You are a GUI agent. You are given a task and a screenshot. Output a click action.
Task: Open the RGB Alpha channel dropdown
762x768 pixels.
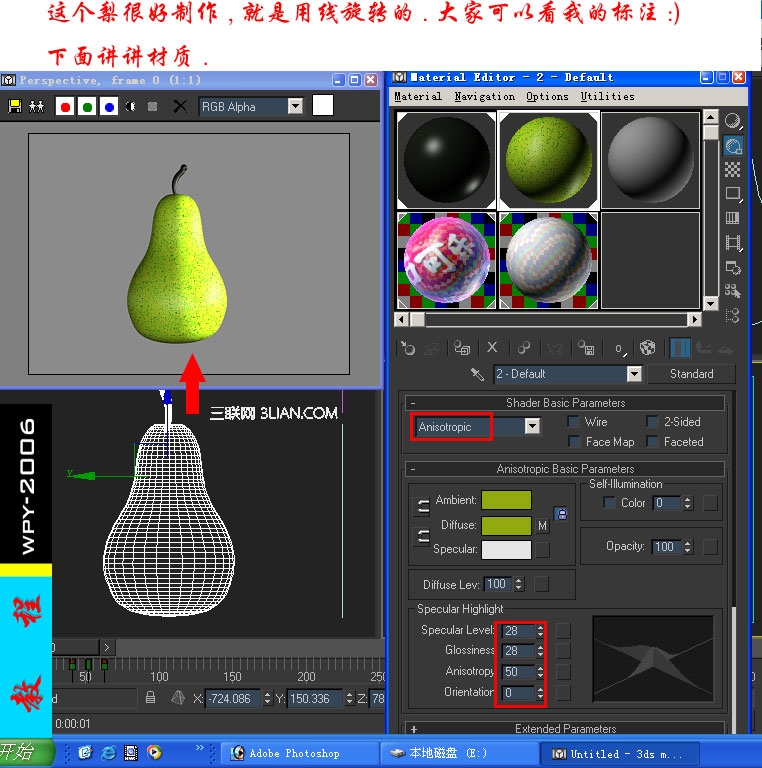coord(295,106)
